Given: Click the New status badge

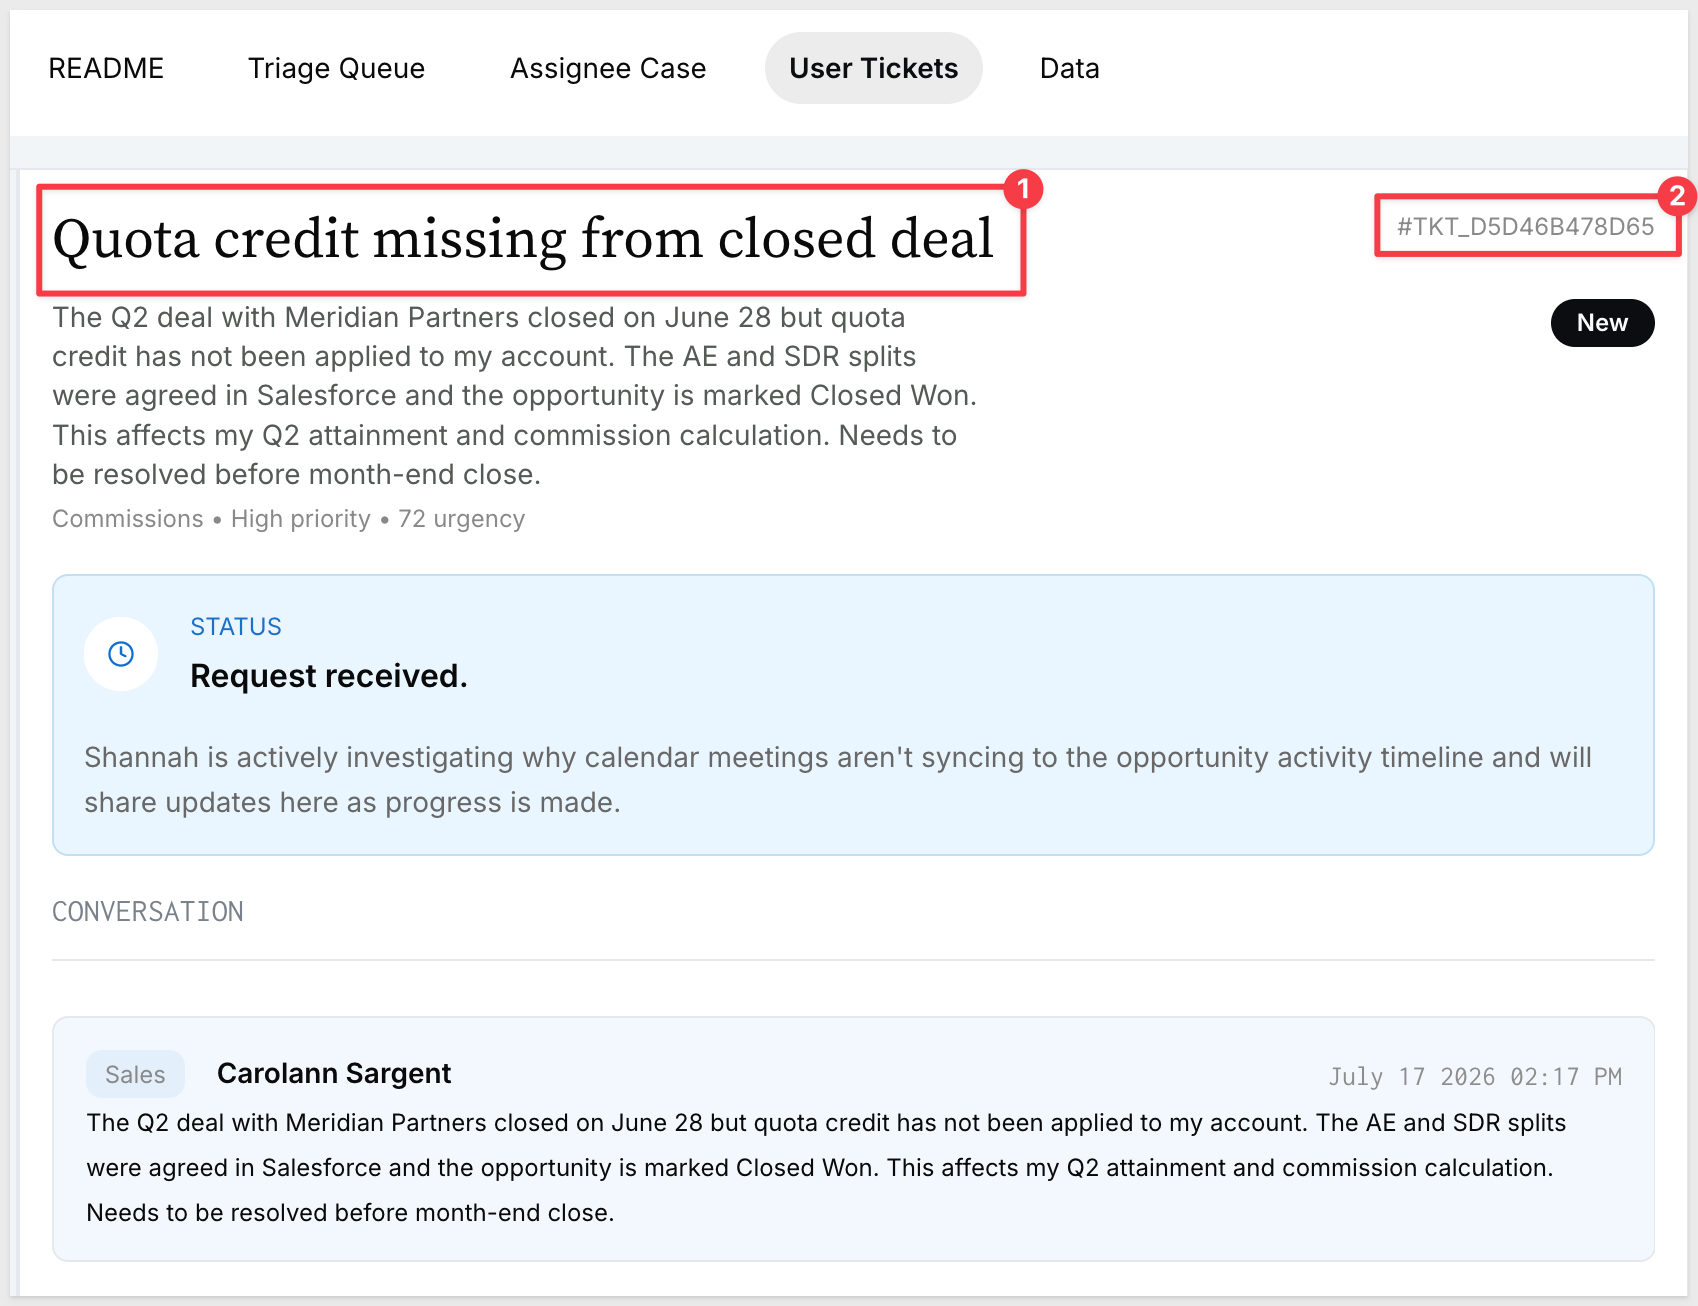Looking at the screenshot, I should coord(1602,323).
